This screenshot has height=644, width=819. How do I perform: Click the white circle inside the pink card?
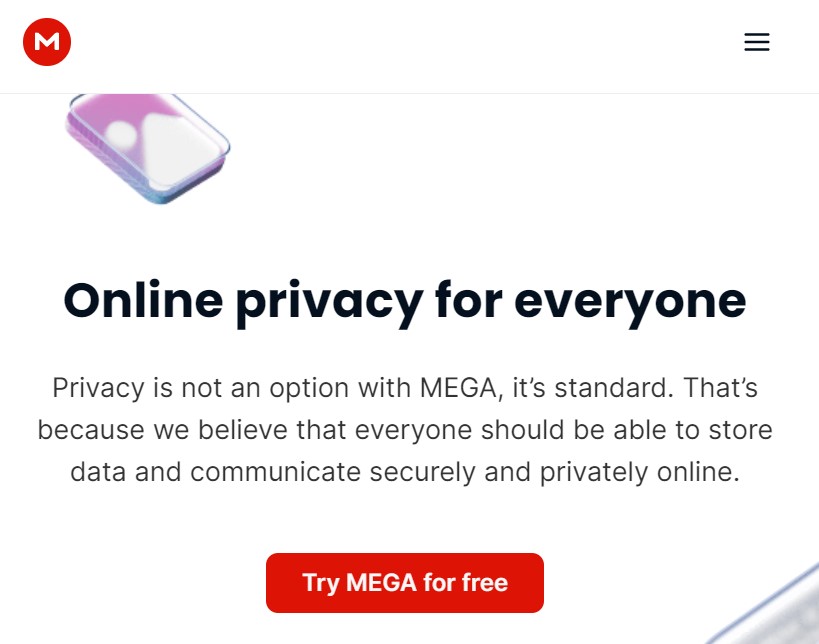(121, 134)
